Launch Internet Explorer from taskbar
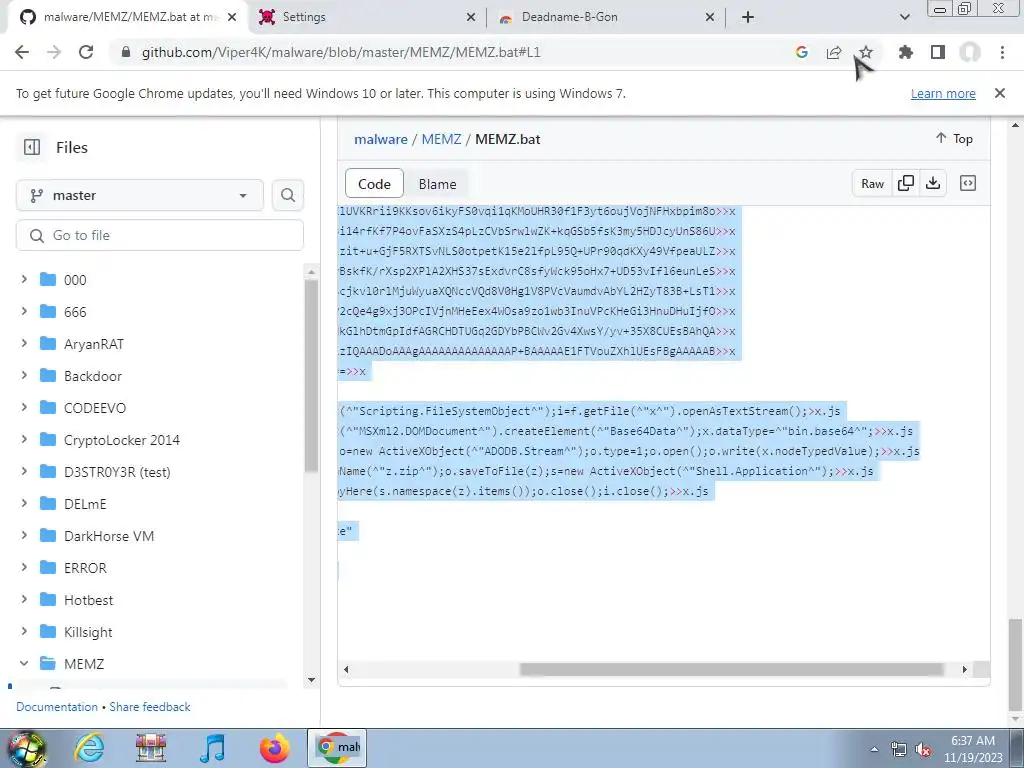 (89, 748)
